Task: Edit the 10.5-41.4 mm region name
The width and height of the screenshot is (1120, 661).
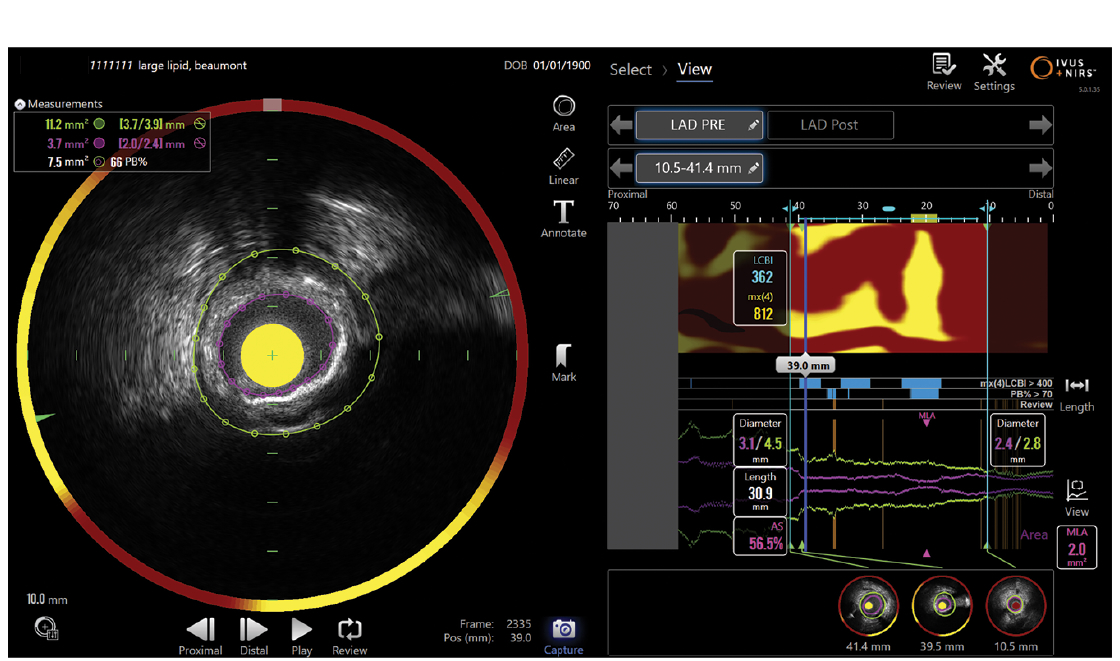Action: (754, 169)
